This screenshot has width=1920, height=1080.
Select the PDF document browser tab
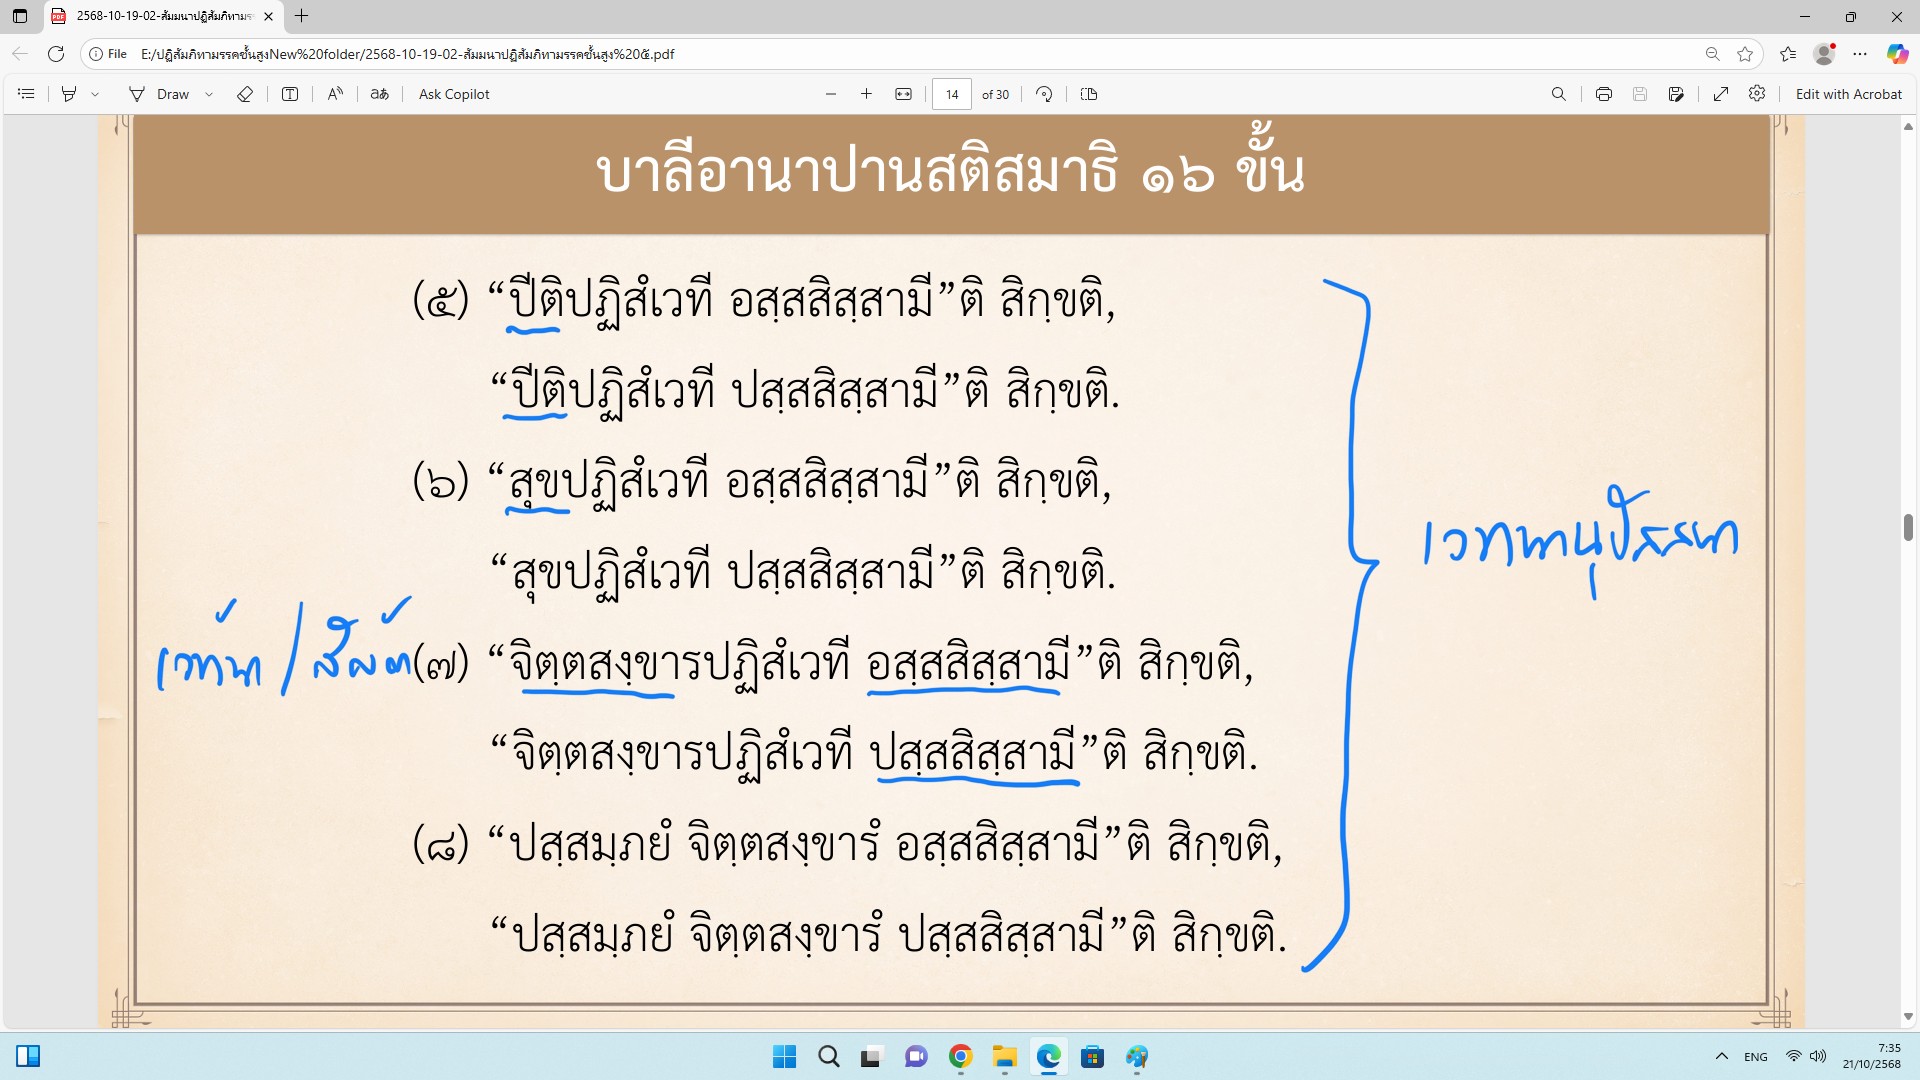pos(160,16)
